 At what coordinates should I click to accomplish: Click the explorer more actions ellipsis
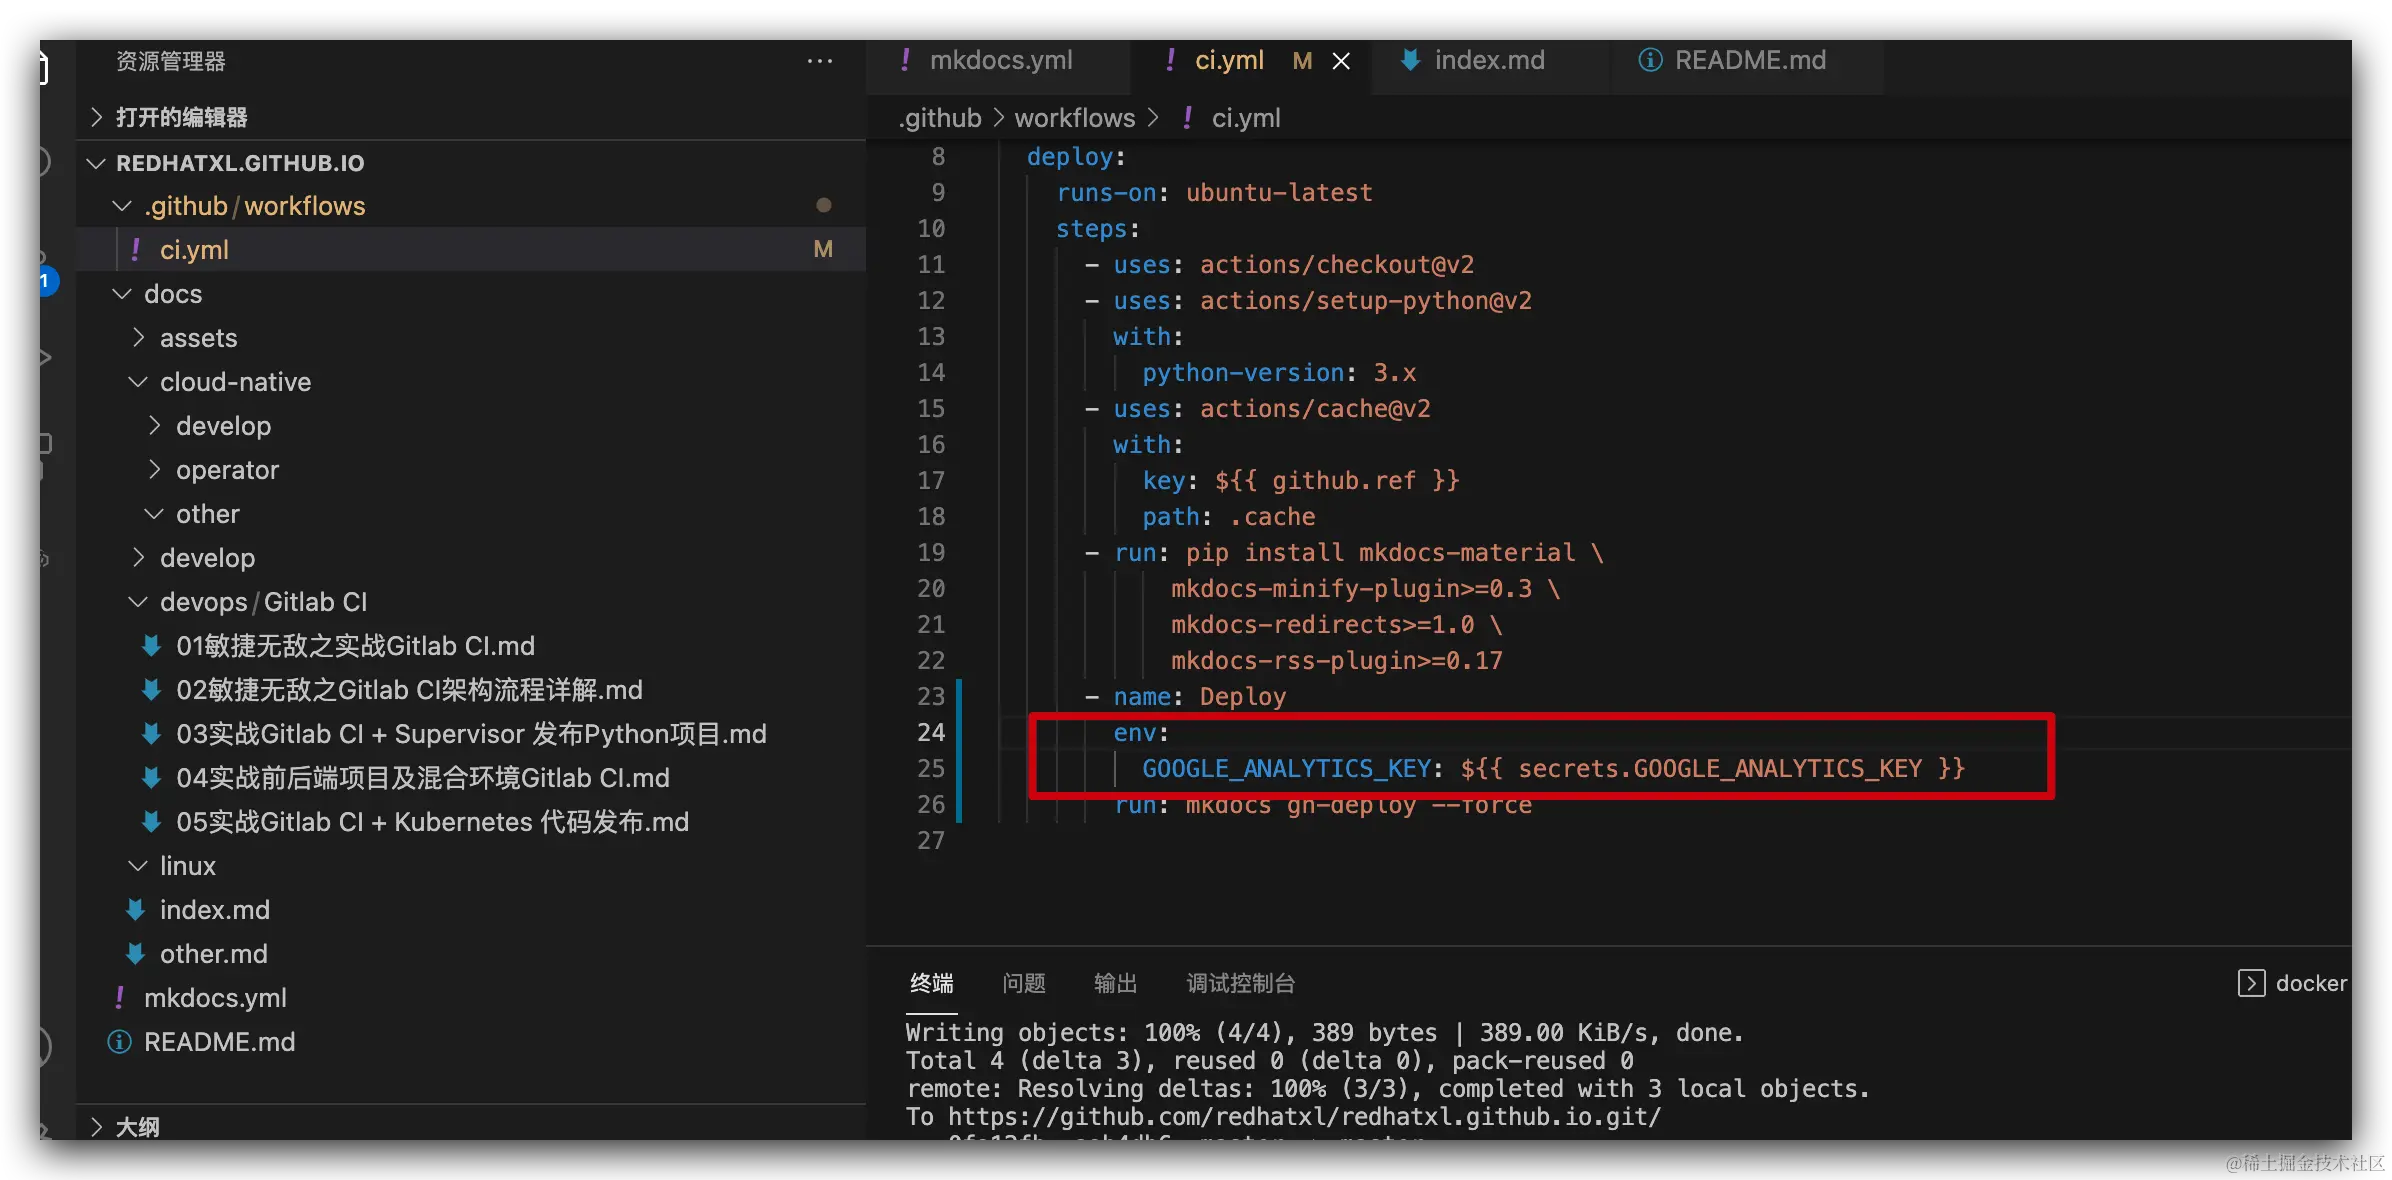tap(819, 61)
